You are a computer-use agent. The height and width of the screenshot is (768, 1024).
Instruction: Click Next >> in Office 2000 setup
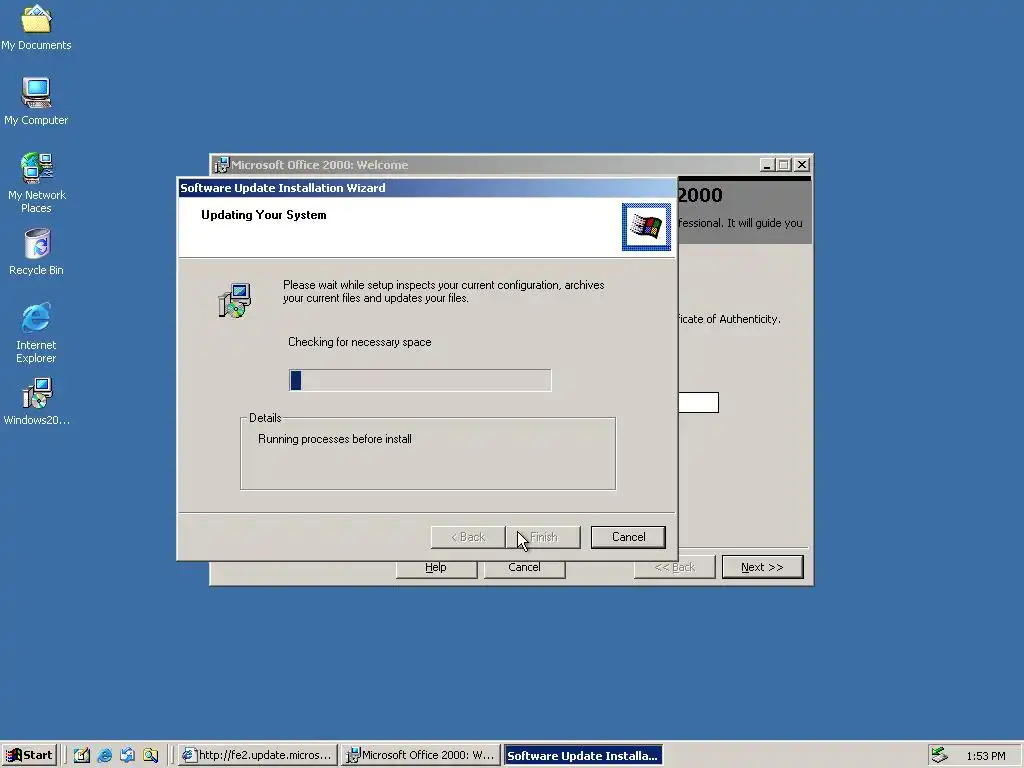point(762,567)
